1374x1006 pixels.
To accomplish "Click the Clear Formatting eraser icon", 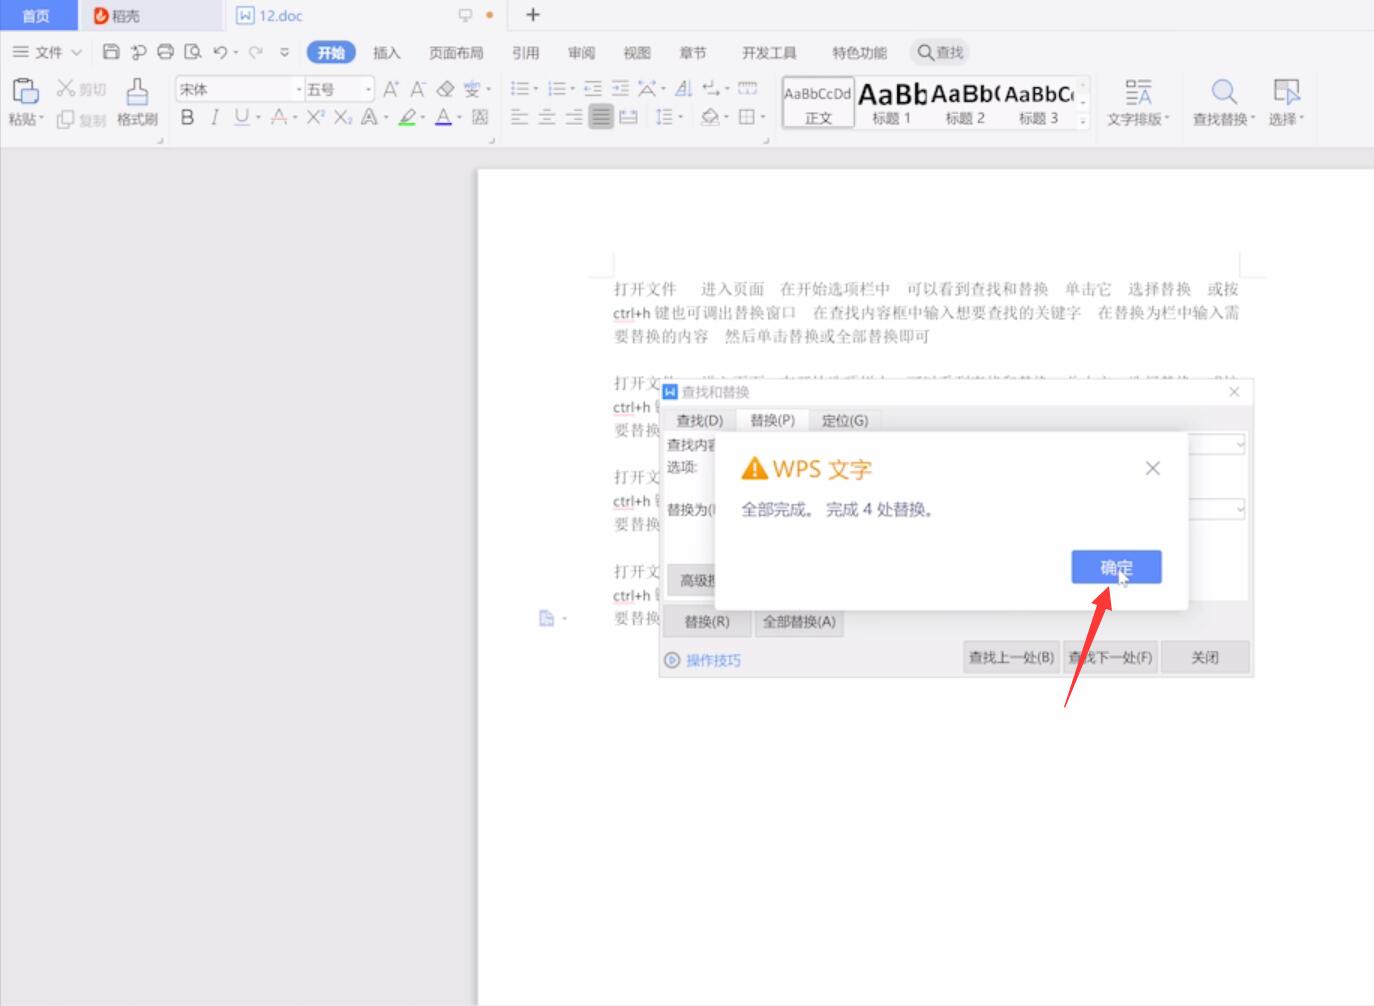I will (x=445, y=89).
